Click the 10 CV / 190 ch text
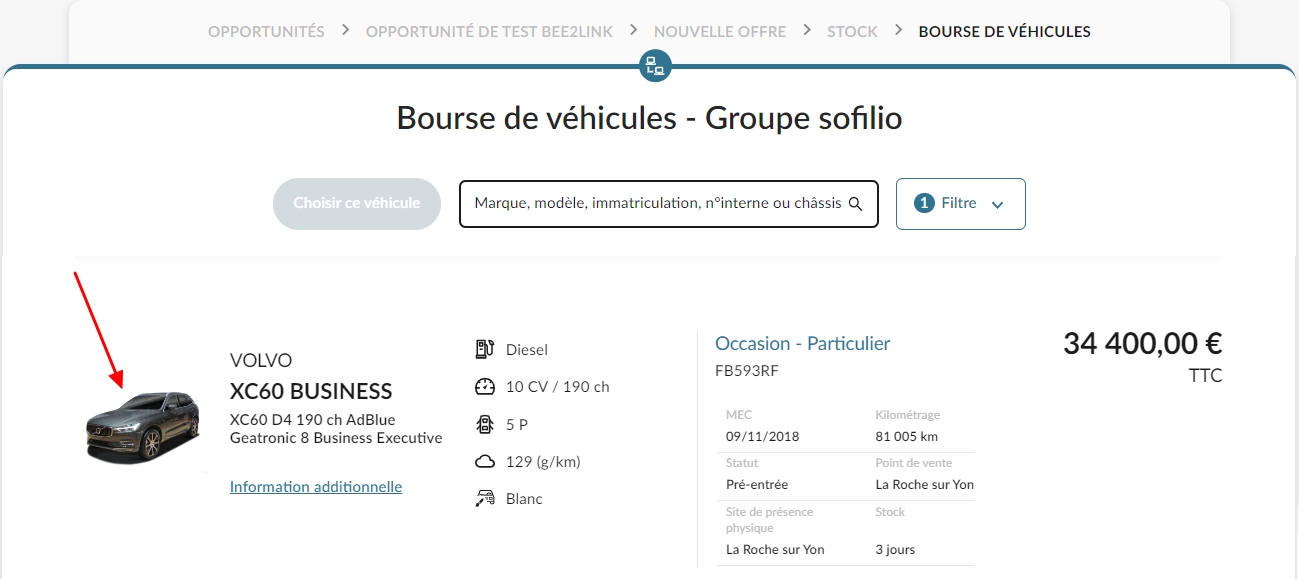 [x=558, y=387]
